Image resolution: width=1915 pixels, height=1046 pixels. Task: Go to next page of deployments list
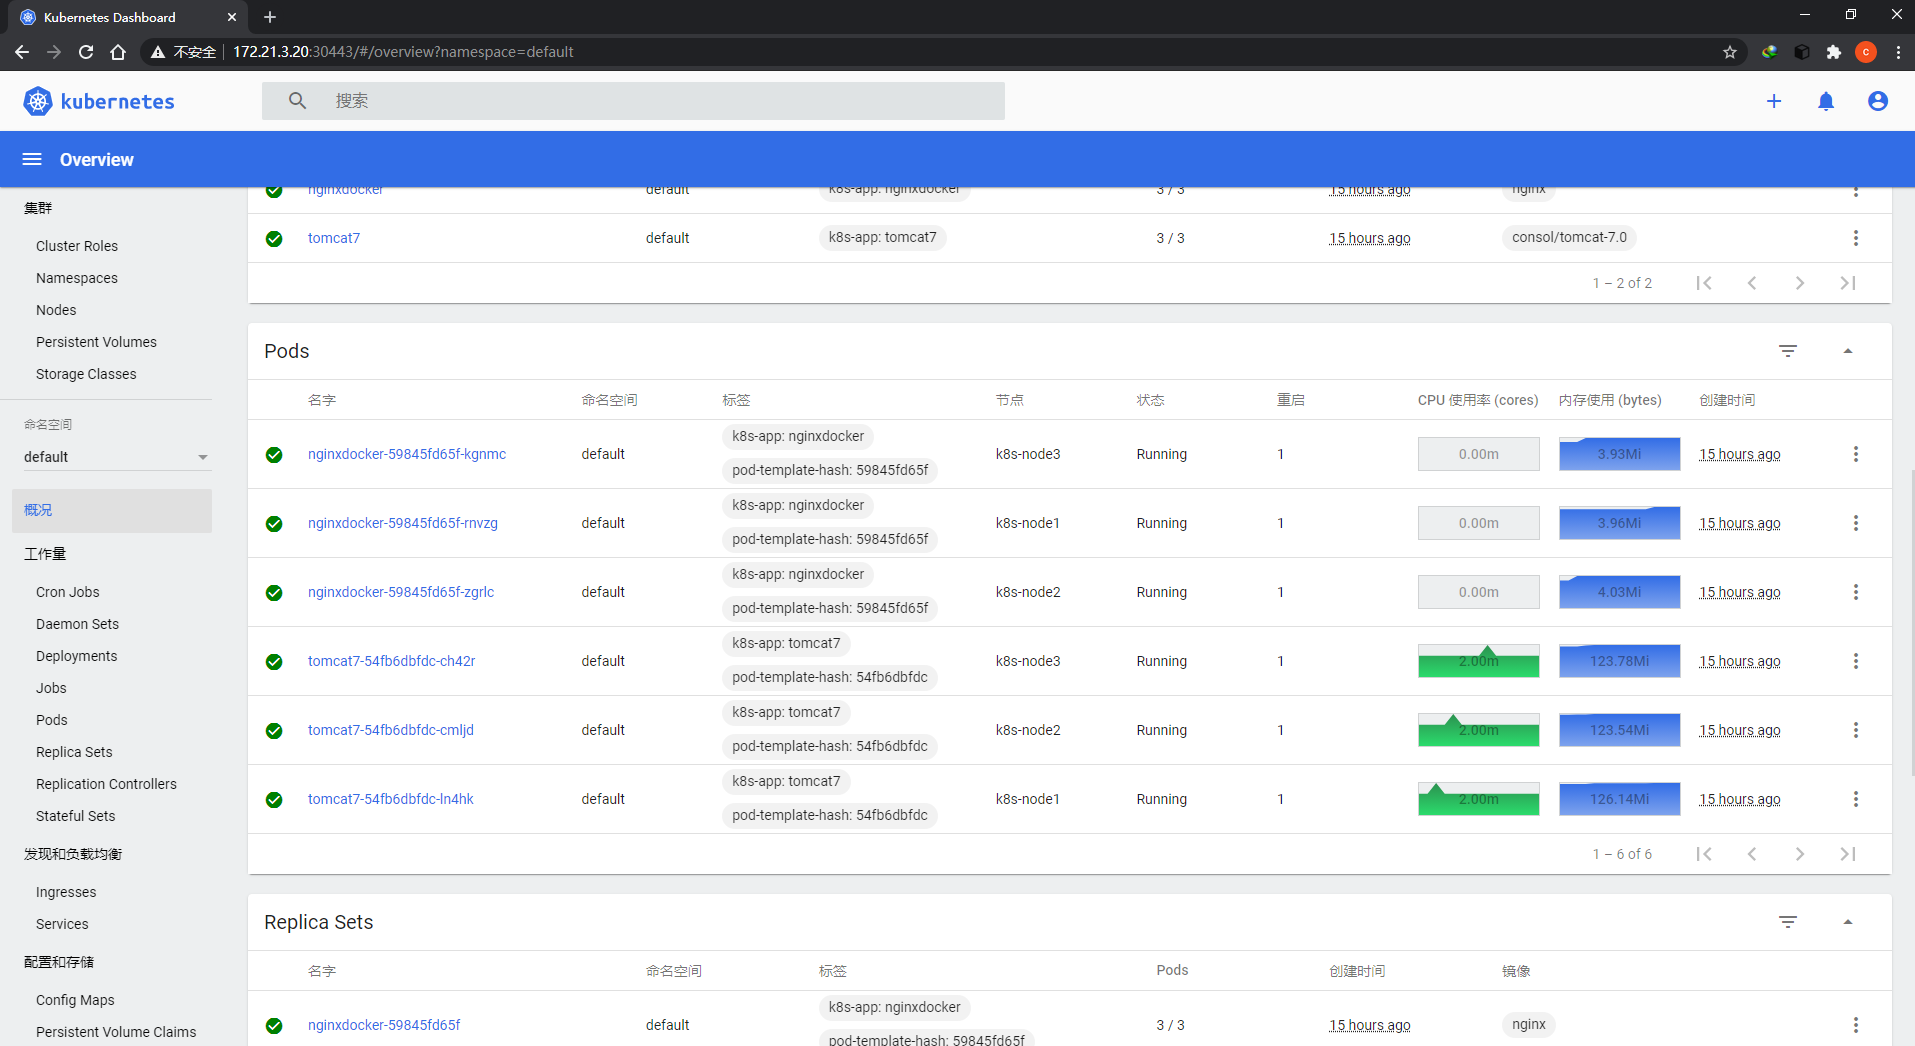point(1800,283)
